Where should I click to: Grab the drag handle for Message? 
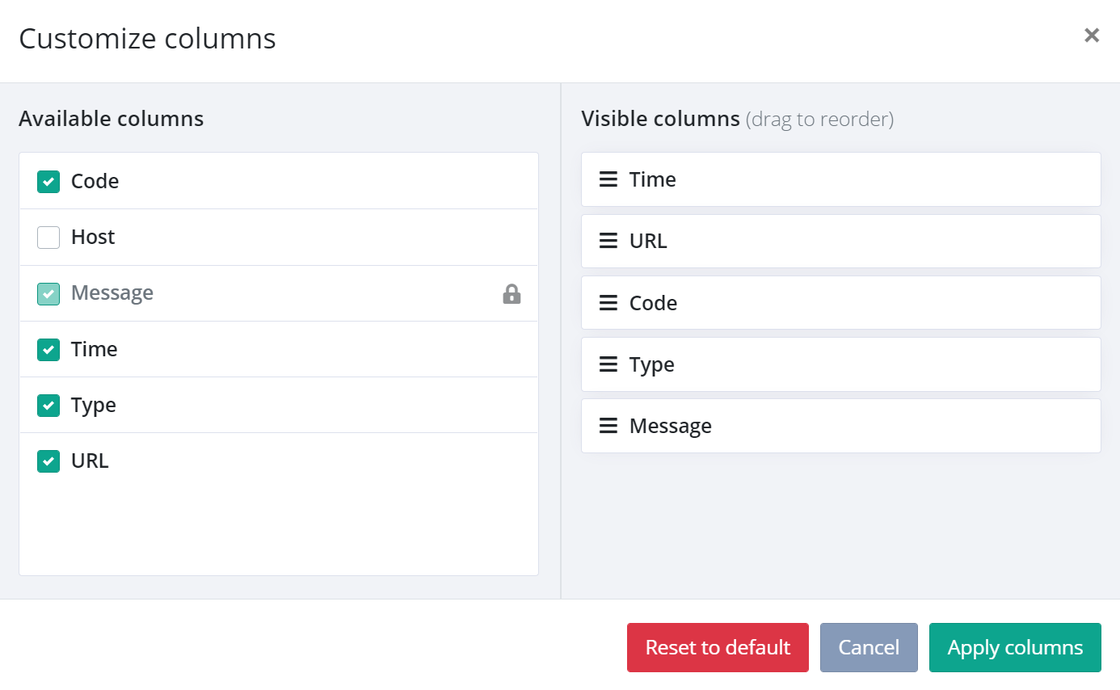608,426
